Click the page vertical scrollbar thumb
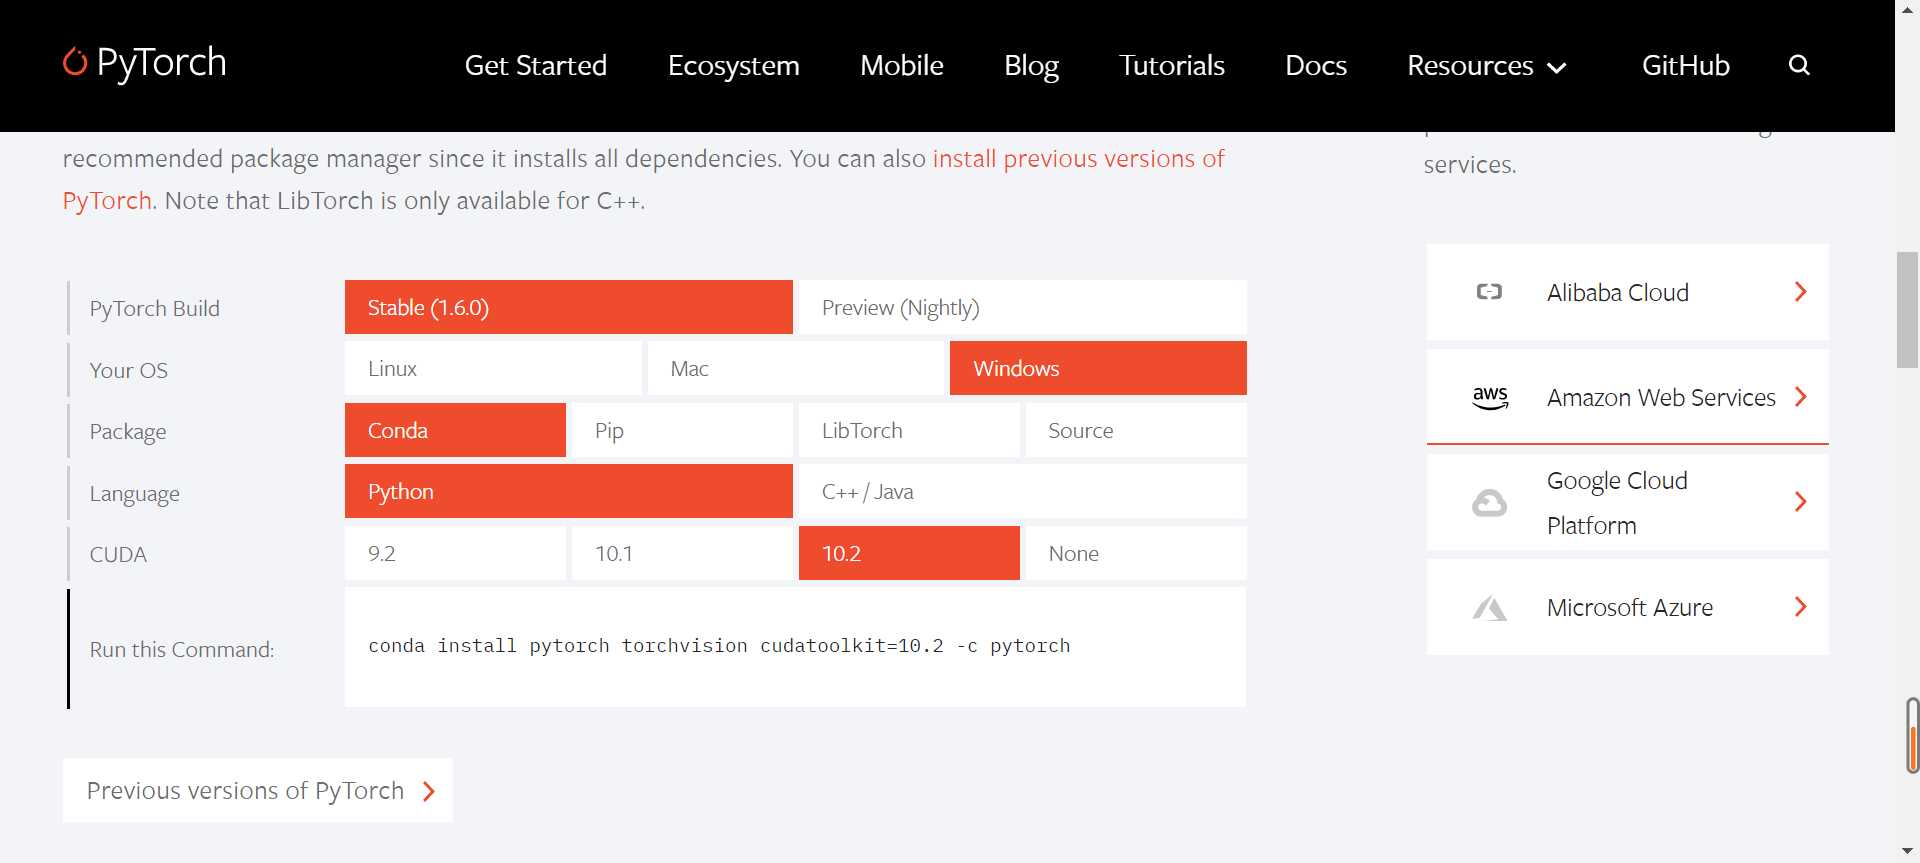Image resolution: width=1920 pixels, height=863 pixels. [1907, 310]
